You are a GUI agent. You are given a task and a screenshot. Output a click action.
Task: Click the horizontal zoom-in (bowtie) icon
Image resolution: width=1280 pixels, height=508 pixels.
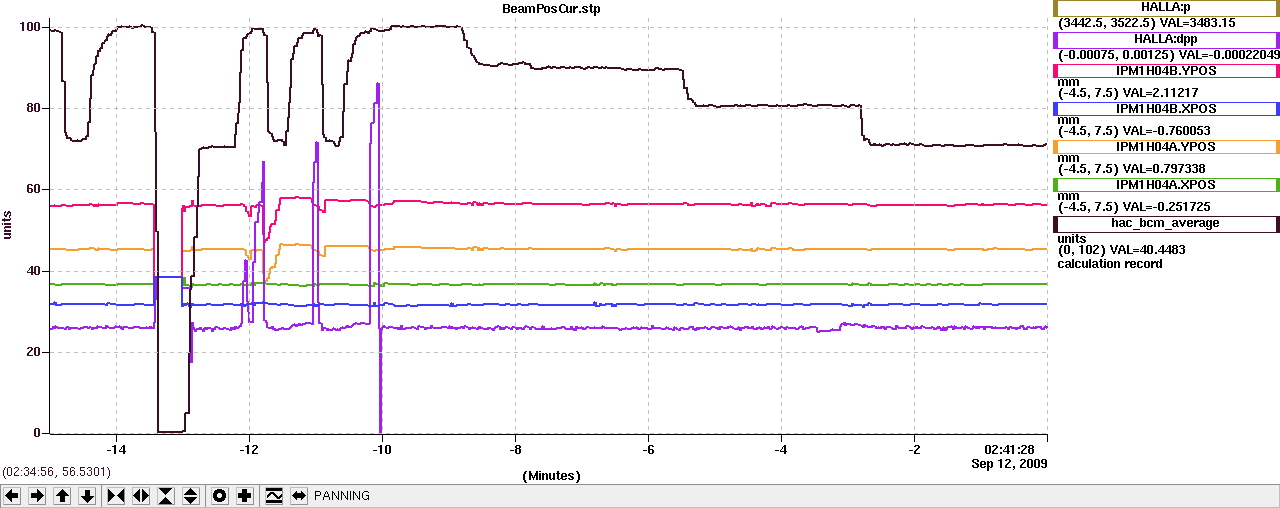[116, 496]
